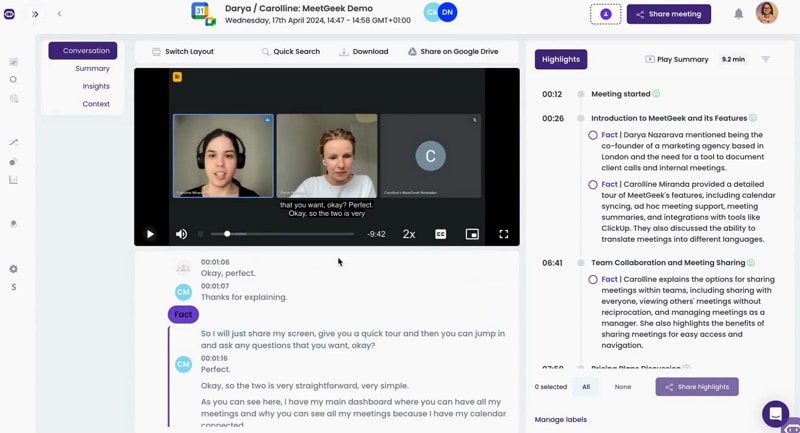The width and height of the screenshot is (800, 433).
Task: Enable picture-in-picture mode
Action: [x=472, y=234]
